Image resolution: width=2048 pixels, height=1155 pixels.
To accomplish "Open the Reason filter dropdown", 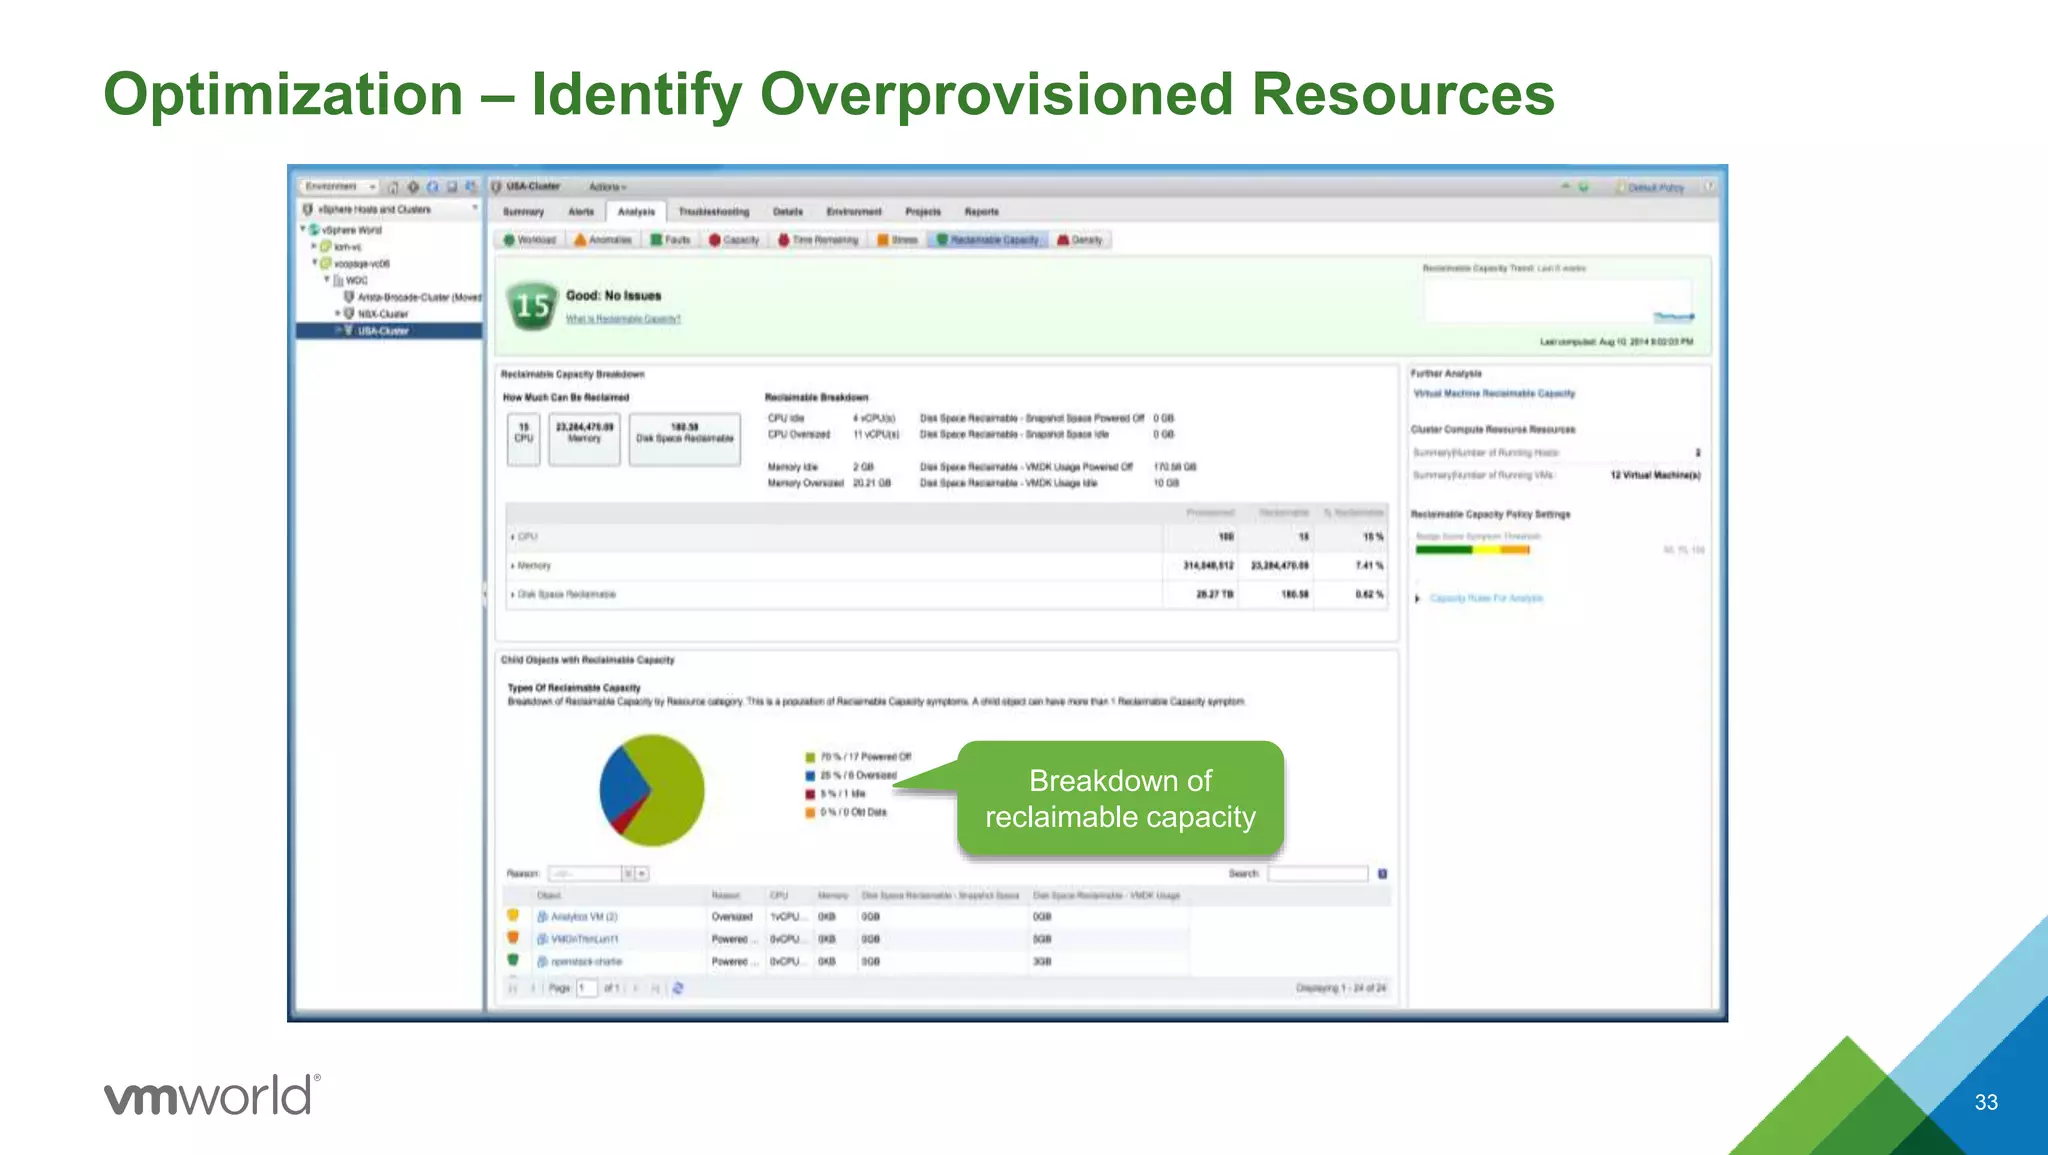I will [x=642, y=874].
